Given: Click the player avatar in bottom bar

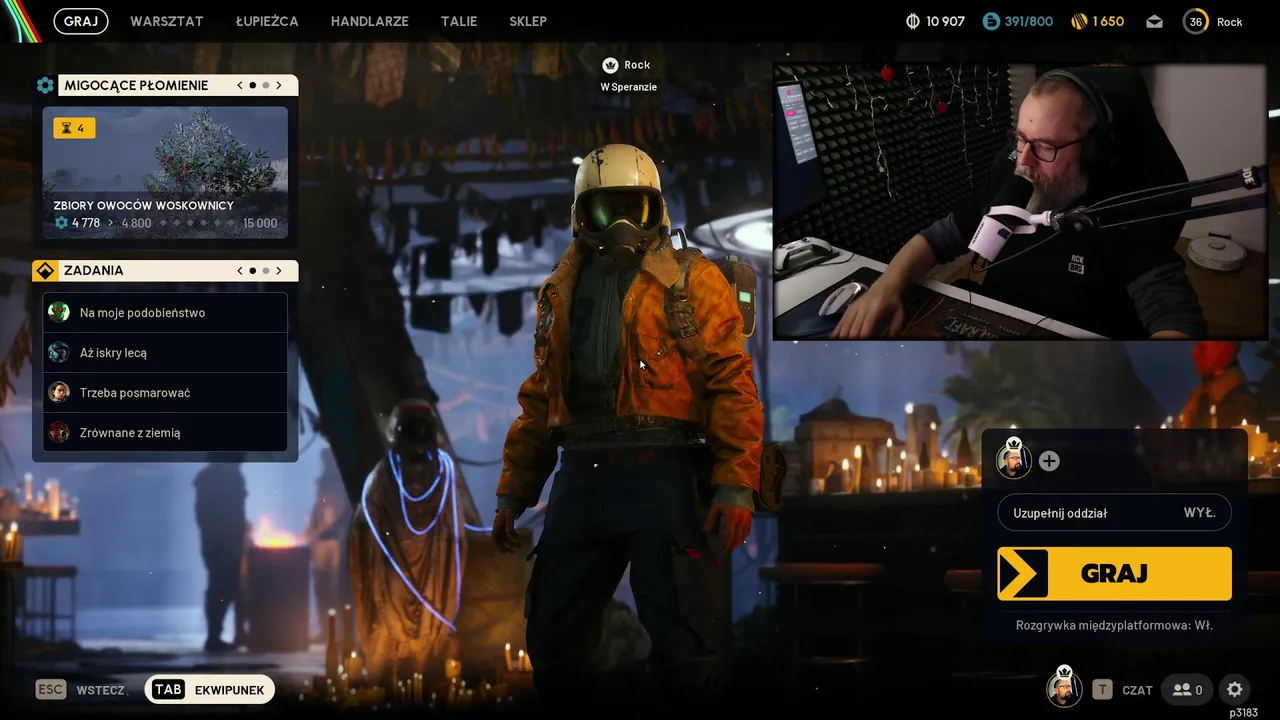Looking at the screenshot, I should (x=1064, y=688).
